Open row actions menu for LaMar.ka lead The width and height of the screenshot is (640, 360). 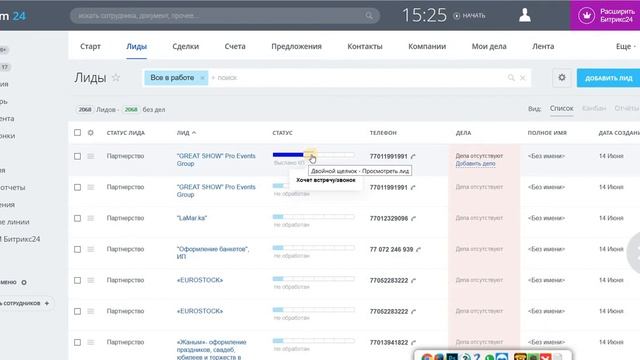point(91,218)
